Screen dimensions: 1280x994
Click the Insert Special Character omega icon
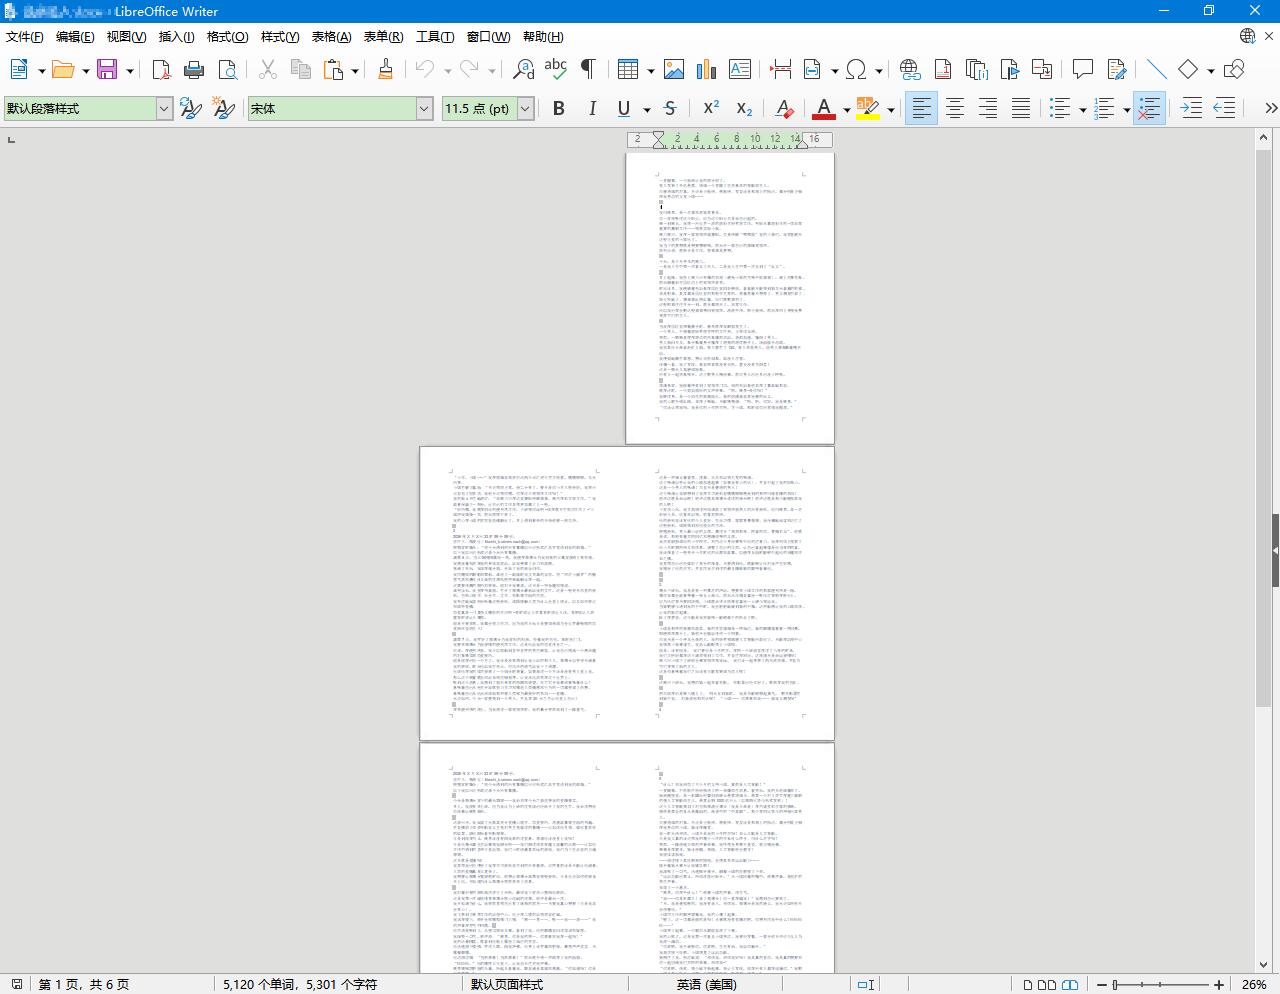pos(855,69)
